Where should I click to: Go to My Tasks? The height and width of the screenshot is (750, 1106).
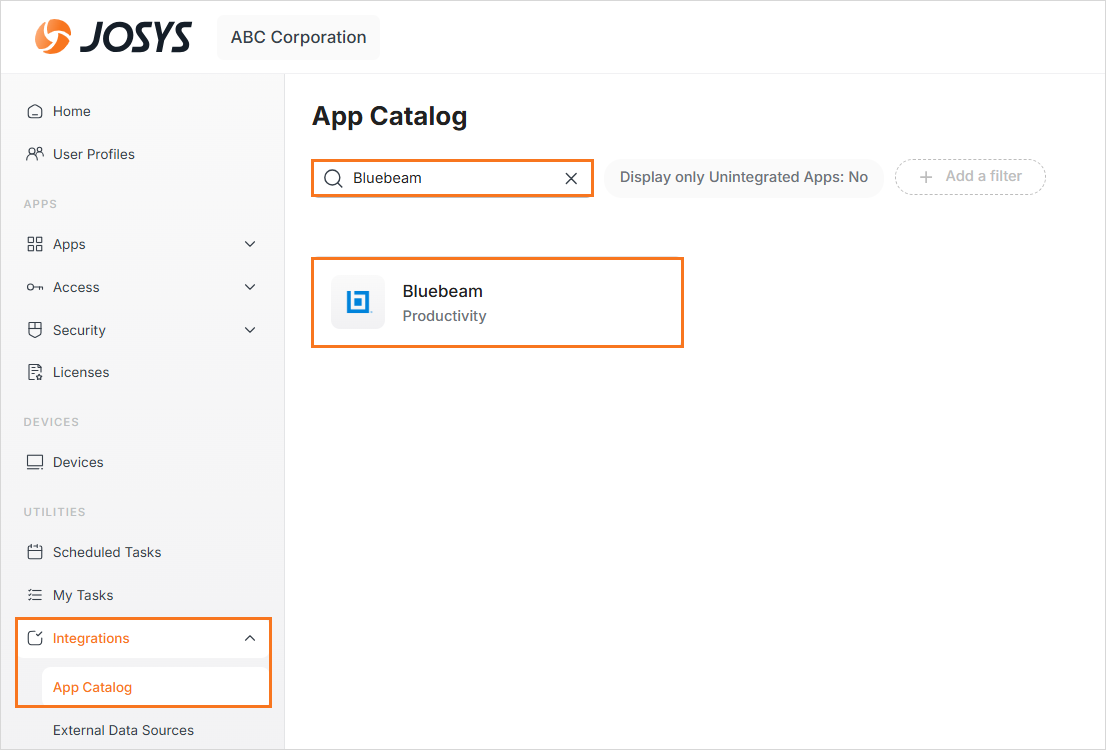pyautogui.click(x=83, y=595)
